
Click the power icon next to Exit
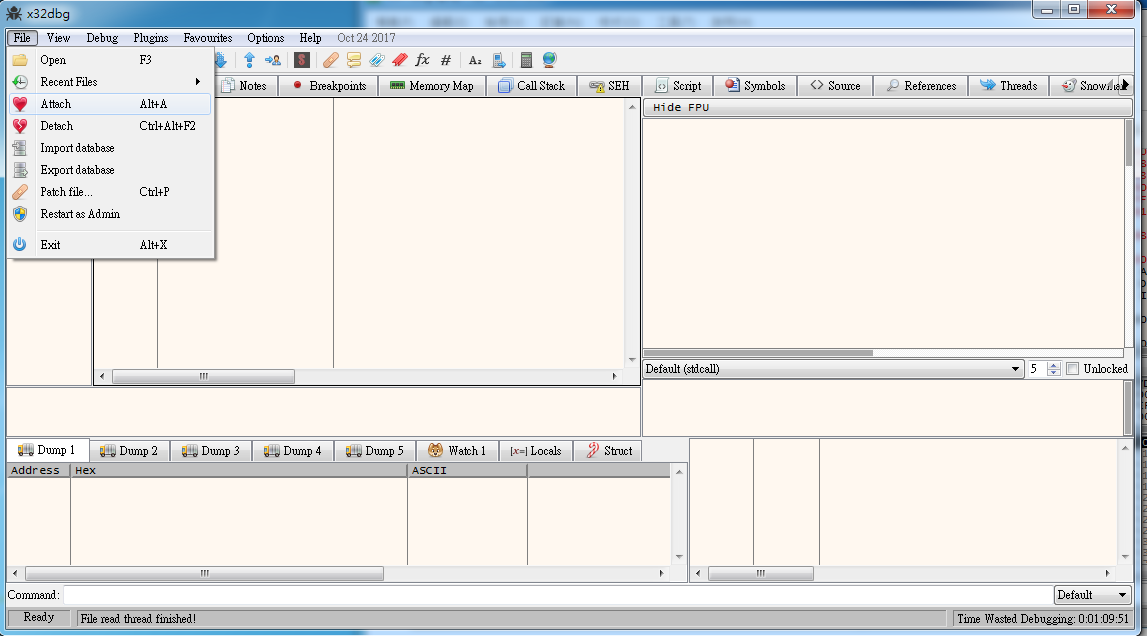(x=20, y=244)
